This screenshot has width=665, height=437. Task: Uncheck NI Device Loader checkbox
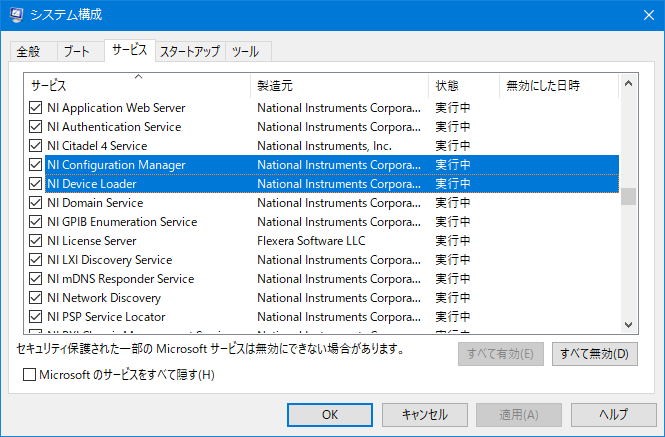pyautogui.click(x=36, y=184)
